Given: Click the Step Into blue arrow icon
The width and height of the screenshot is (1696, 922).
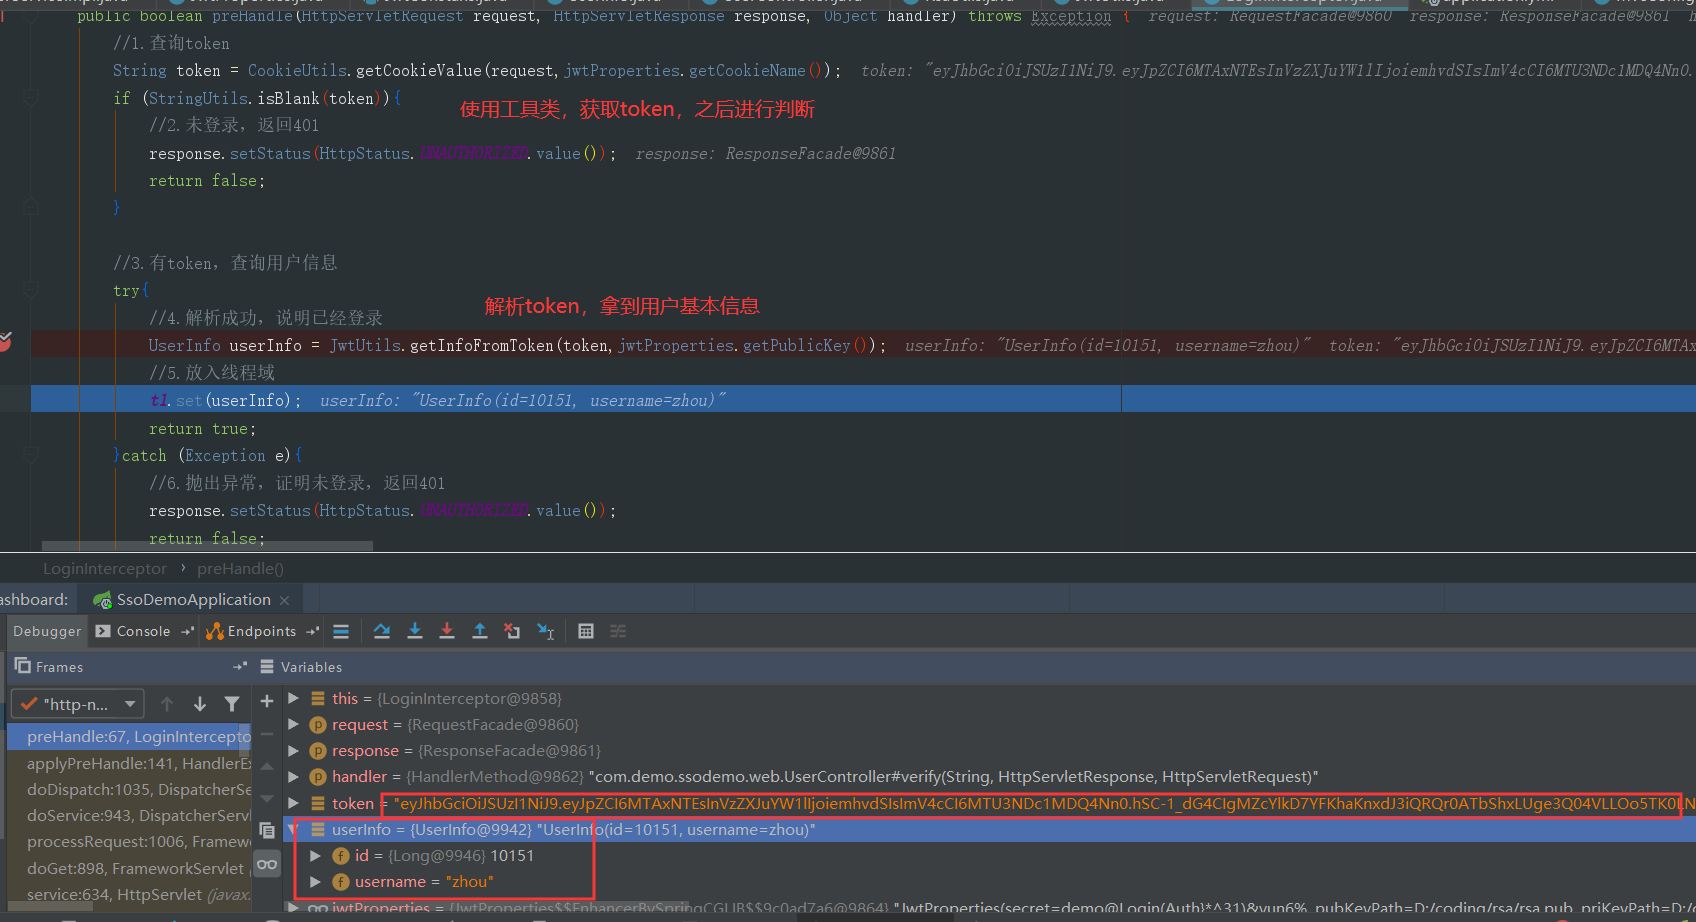Looking at the screenshot, I should (x=415, y=631).
